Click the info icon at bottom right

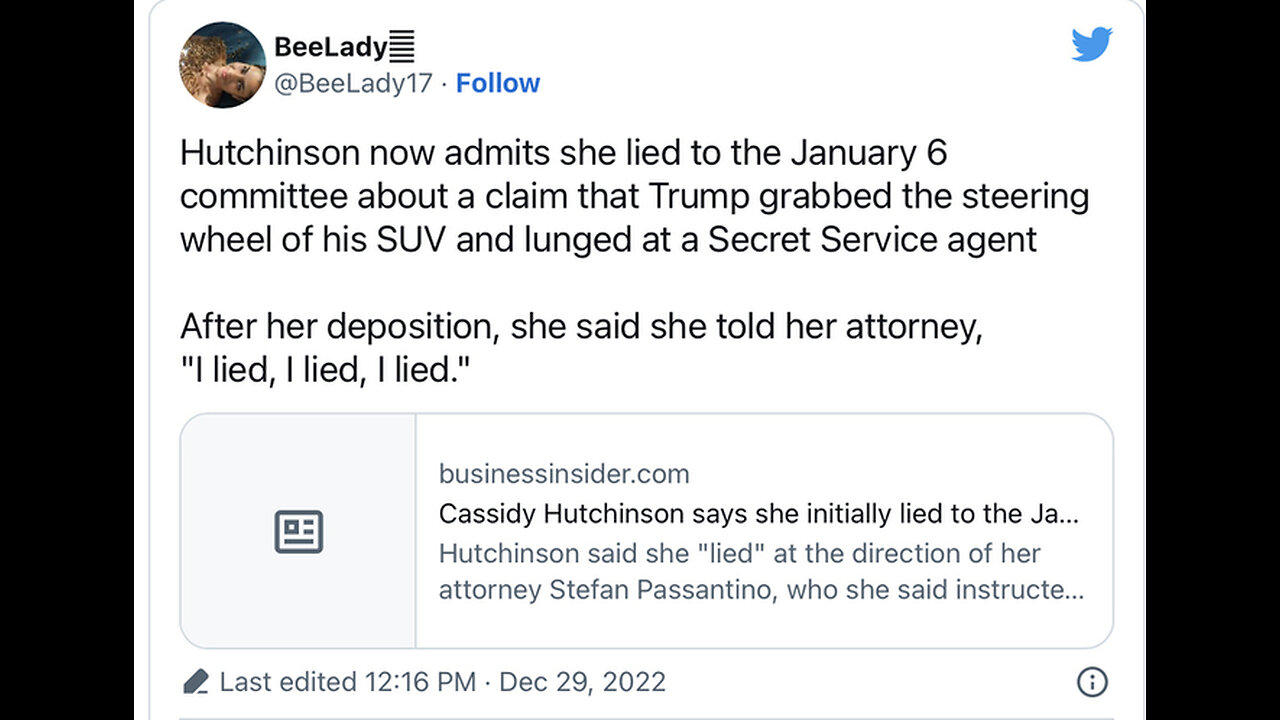(x=1094, y=681)
